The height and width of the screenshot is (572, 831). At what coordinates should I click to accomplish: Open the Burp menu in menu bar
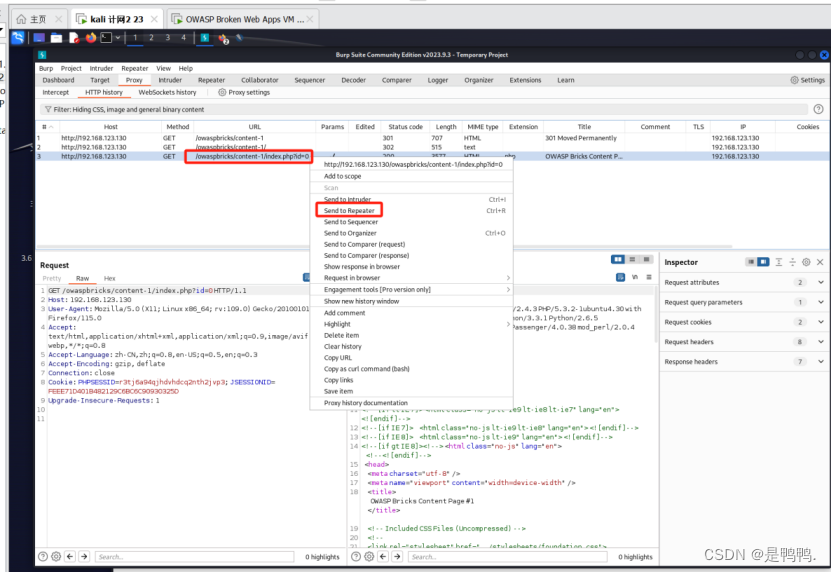[46, 68]
